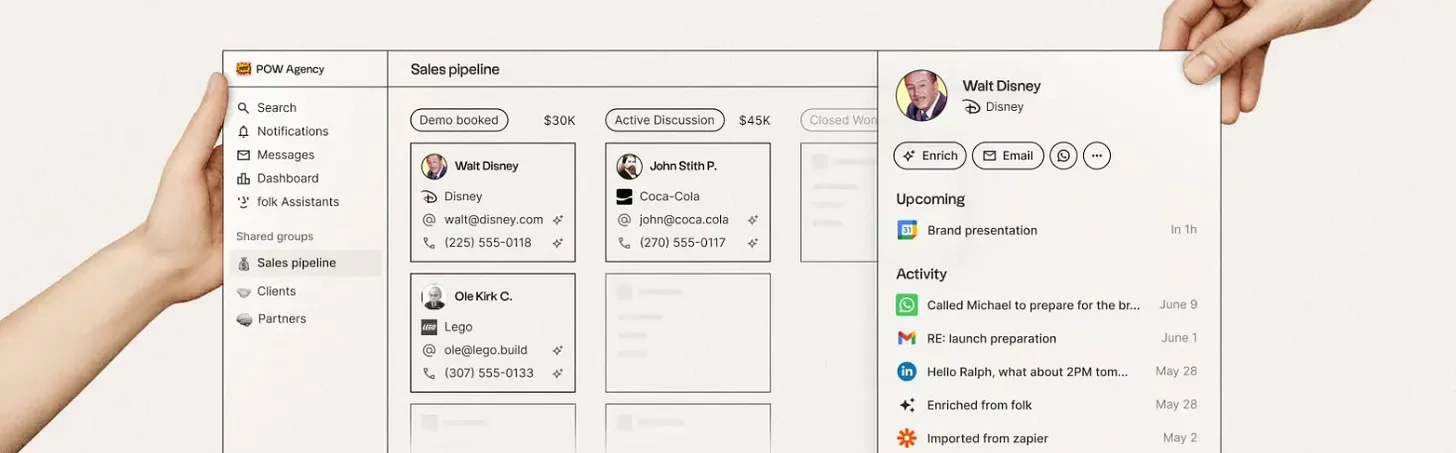Screen dimensions: 1456x453
Task: Open Ole Kirk C. avatar
Action: (x=434, y=296)
